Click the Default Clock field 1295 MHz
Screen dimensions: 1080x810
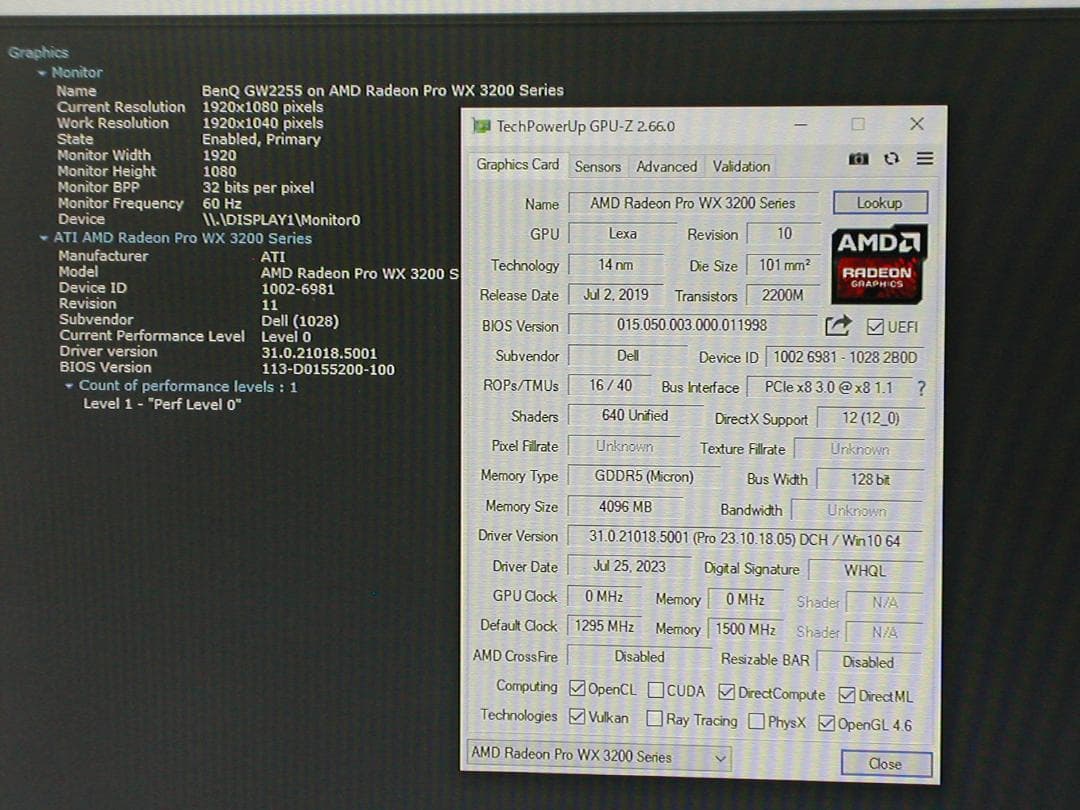click(604, 625)
